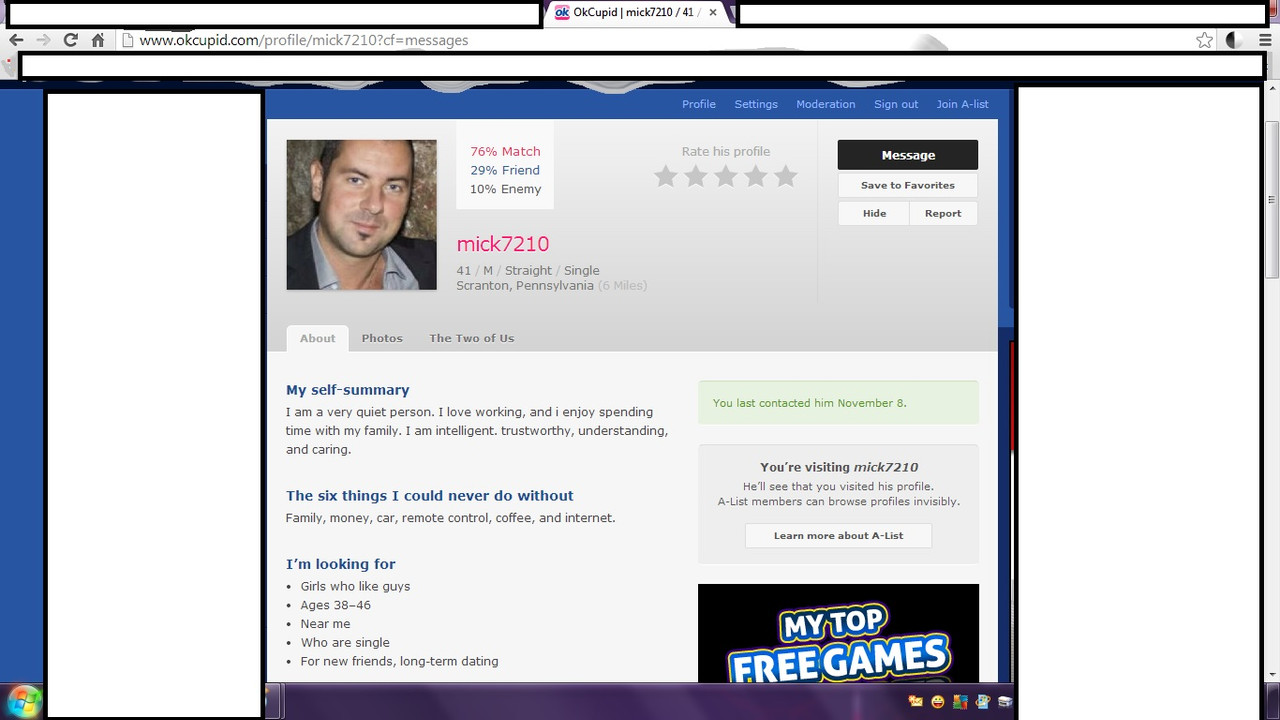
Task: Click The six things I could never do without heading
Action: (x=430, y=495)
